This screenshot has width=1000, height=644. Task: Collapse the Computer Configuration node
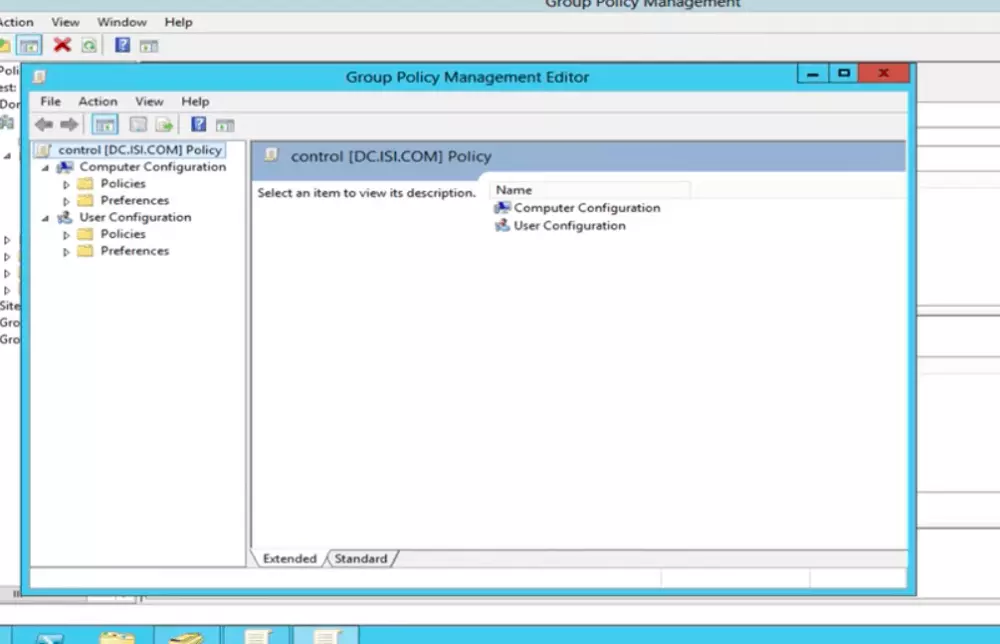45,168
